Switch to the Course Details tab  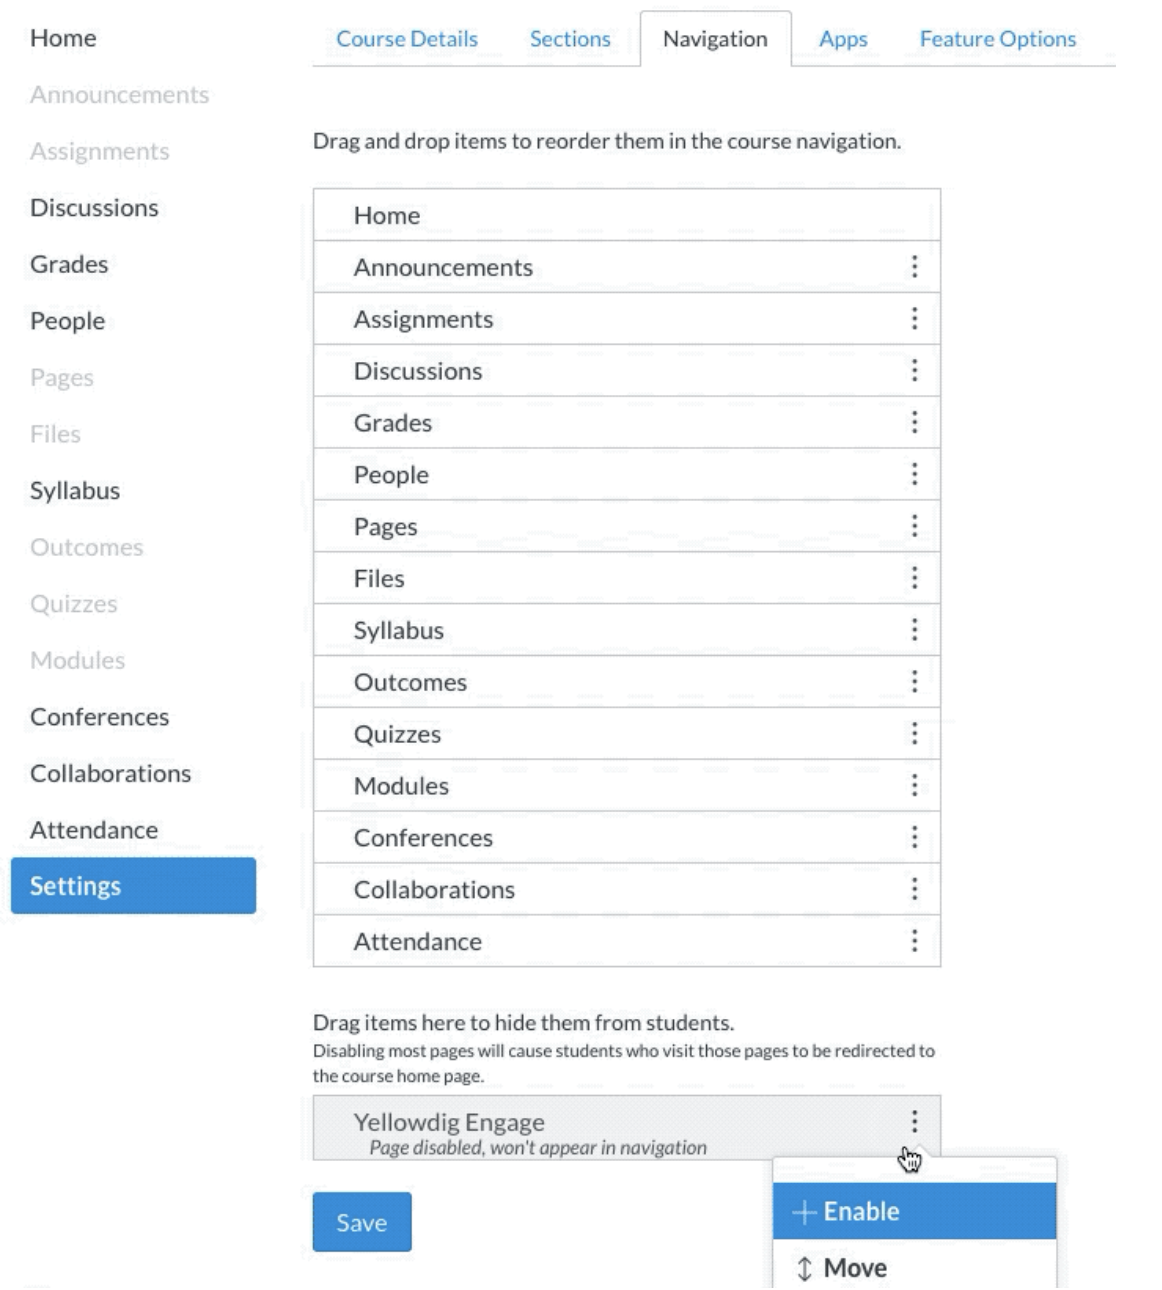click(x=407, y=39)
